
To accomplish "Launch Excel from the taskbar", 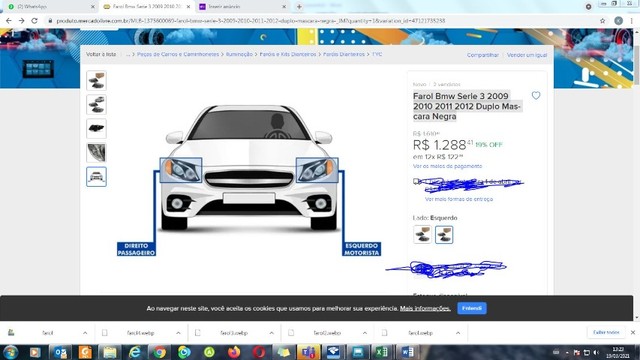I will [382, 352].
